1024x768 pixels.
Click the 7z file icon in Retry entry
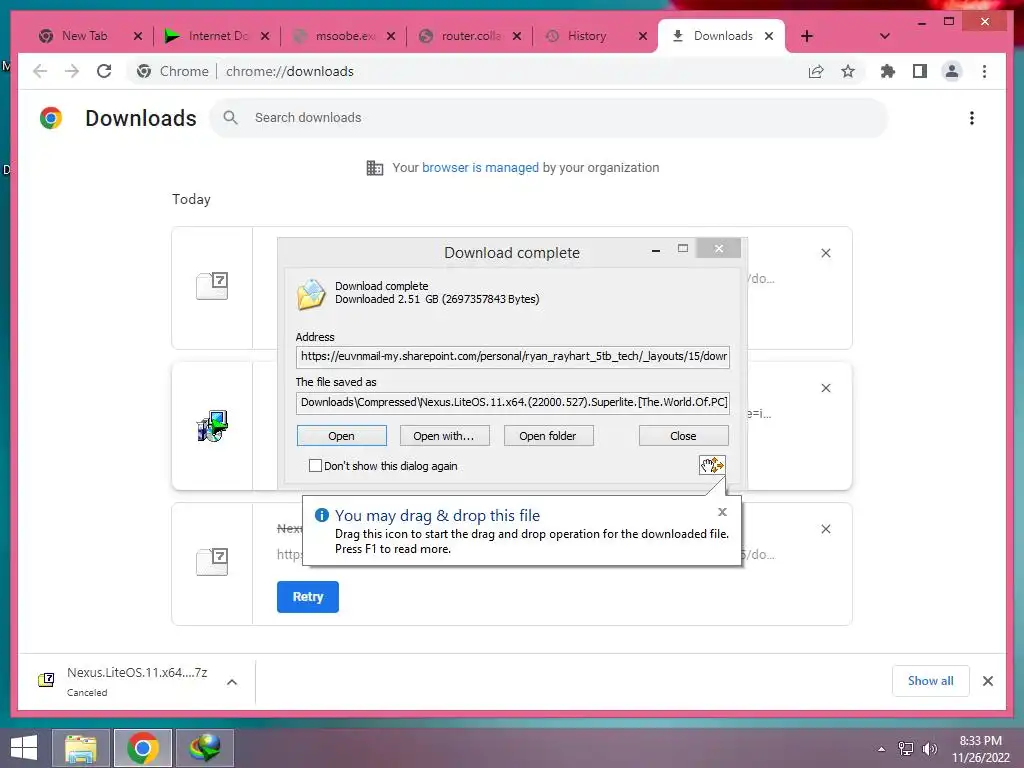212,562
